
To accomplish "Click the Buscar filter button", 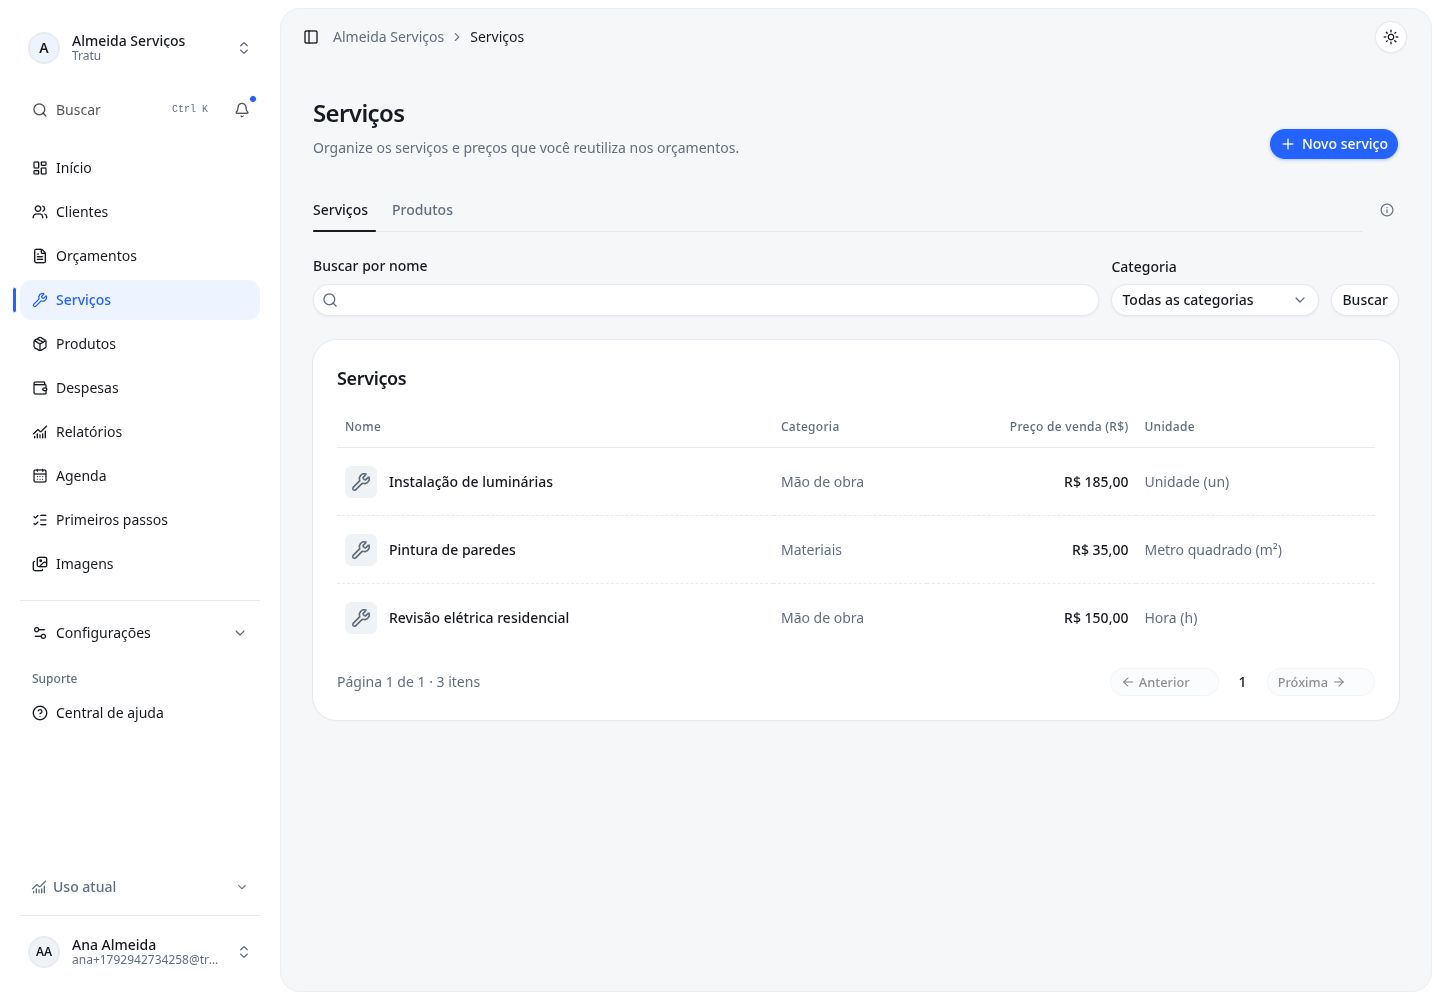I will [1364, 300].
